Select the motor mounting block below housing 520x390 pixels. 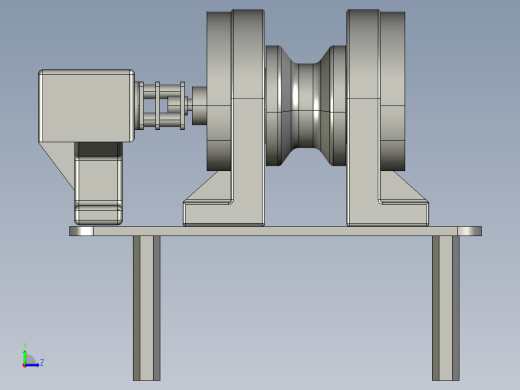[98, 183]
